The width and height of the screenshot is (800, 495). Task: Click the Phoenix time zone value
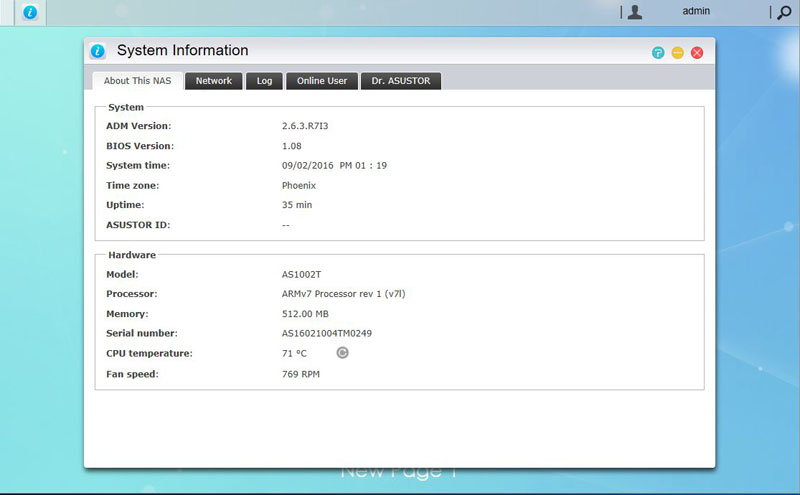(299, 185)
